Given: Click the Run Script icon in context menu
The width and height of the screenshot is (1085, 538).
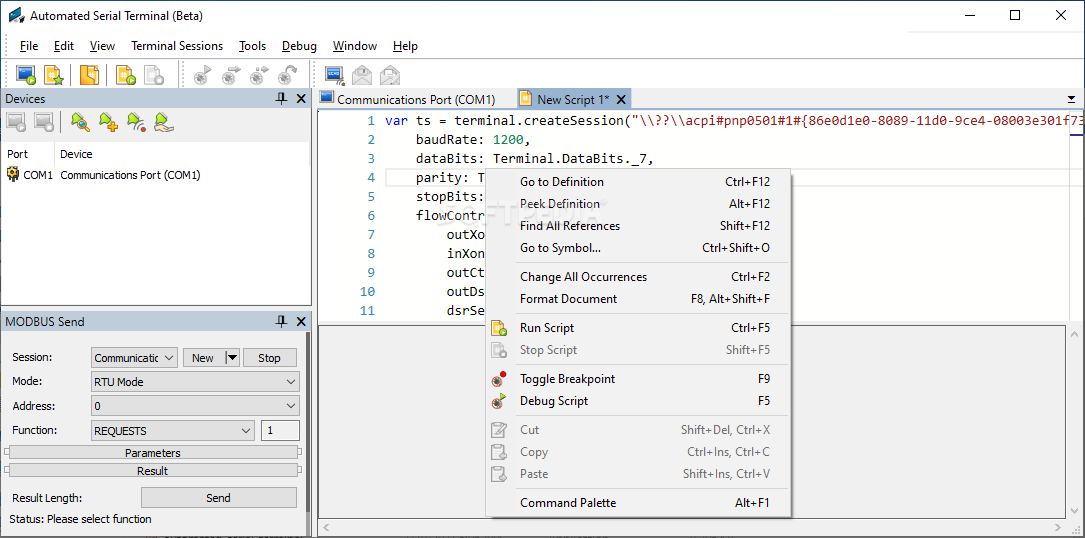Looking at the screenshot, I should [499, 328].
